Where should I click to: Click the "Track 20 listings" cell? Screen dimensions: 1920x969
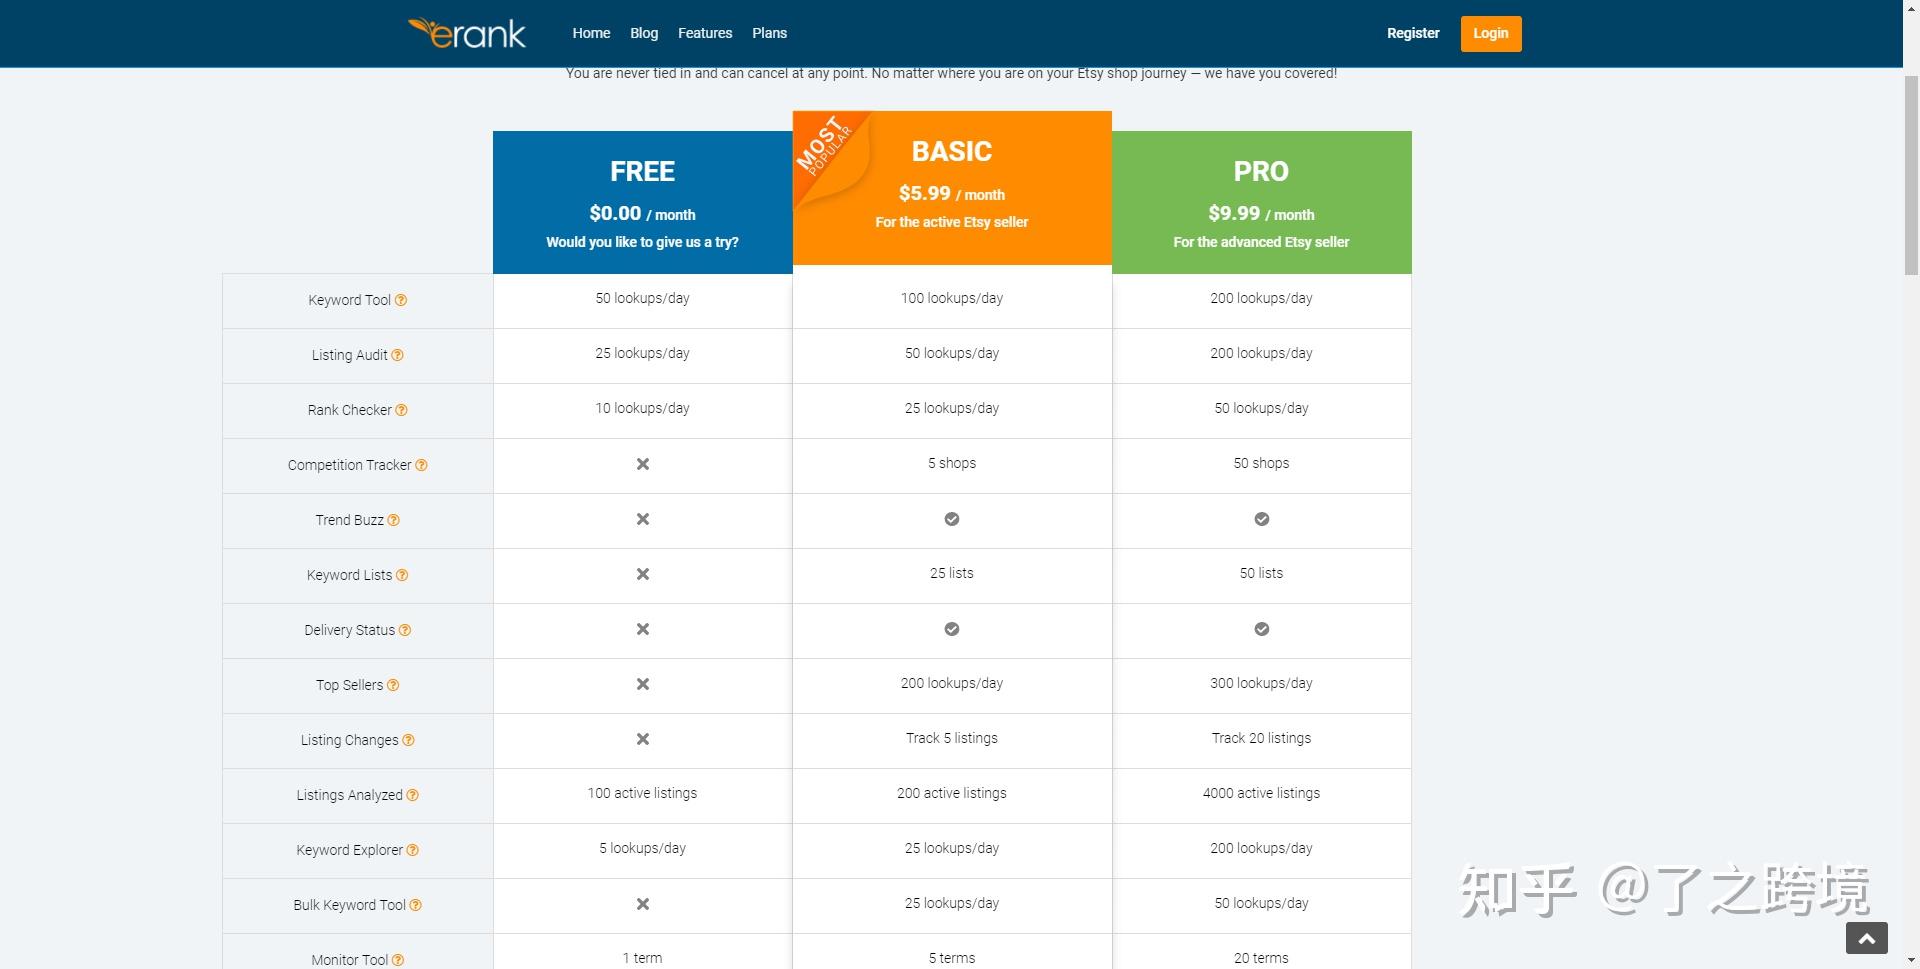pos(1262,739)
